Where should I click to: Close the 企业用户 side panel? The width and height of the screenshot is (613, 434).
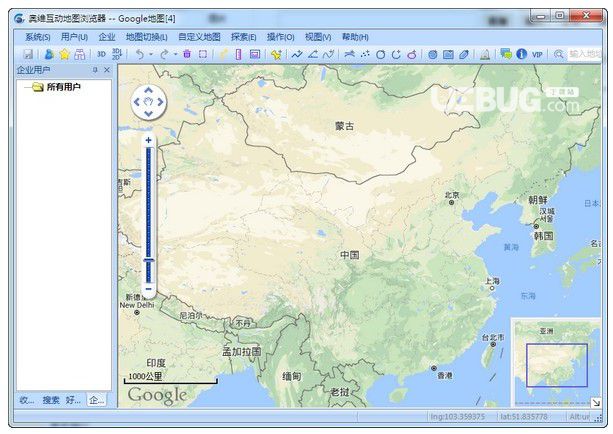click(107, 70)
